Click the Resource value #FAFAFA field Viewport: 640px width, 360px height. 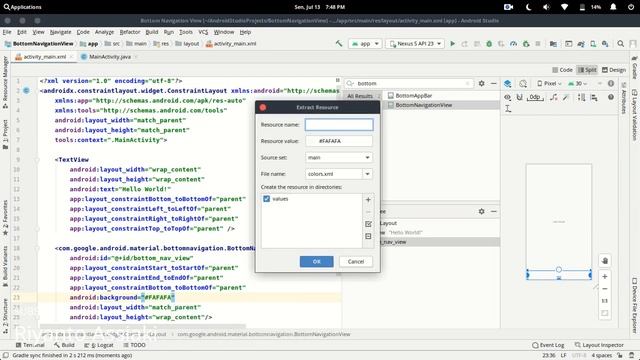pos(339,141)
